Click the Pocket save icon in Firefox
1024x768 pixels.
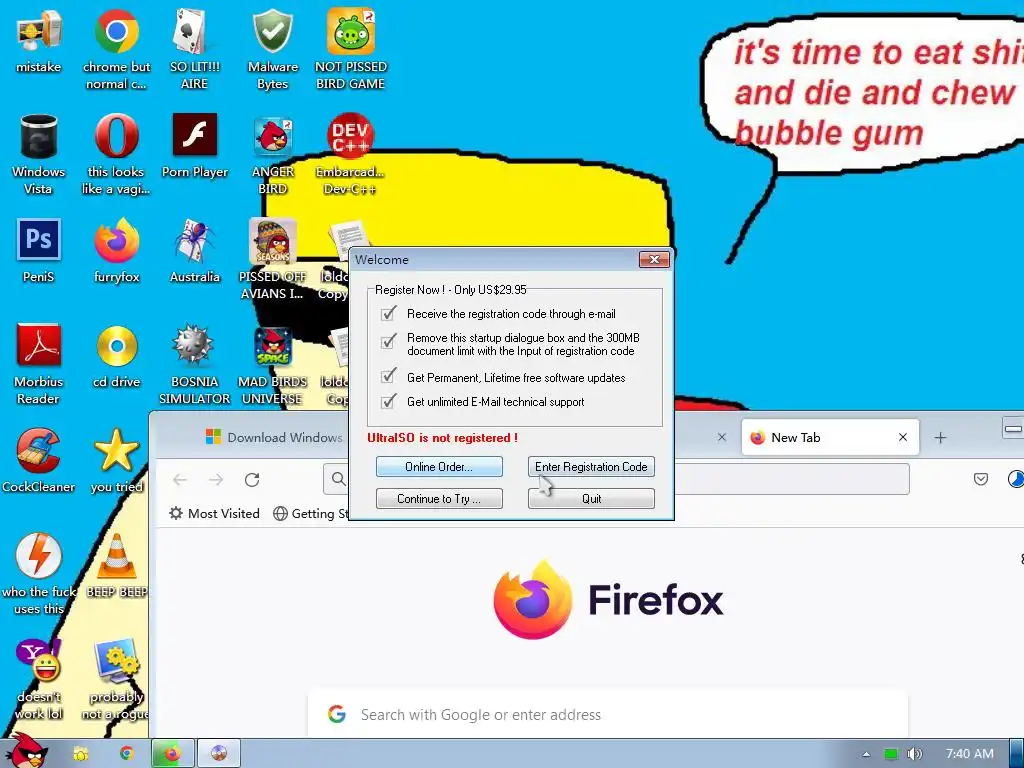coord(981,479)
